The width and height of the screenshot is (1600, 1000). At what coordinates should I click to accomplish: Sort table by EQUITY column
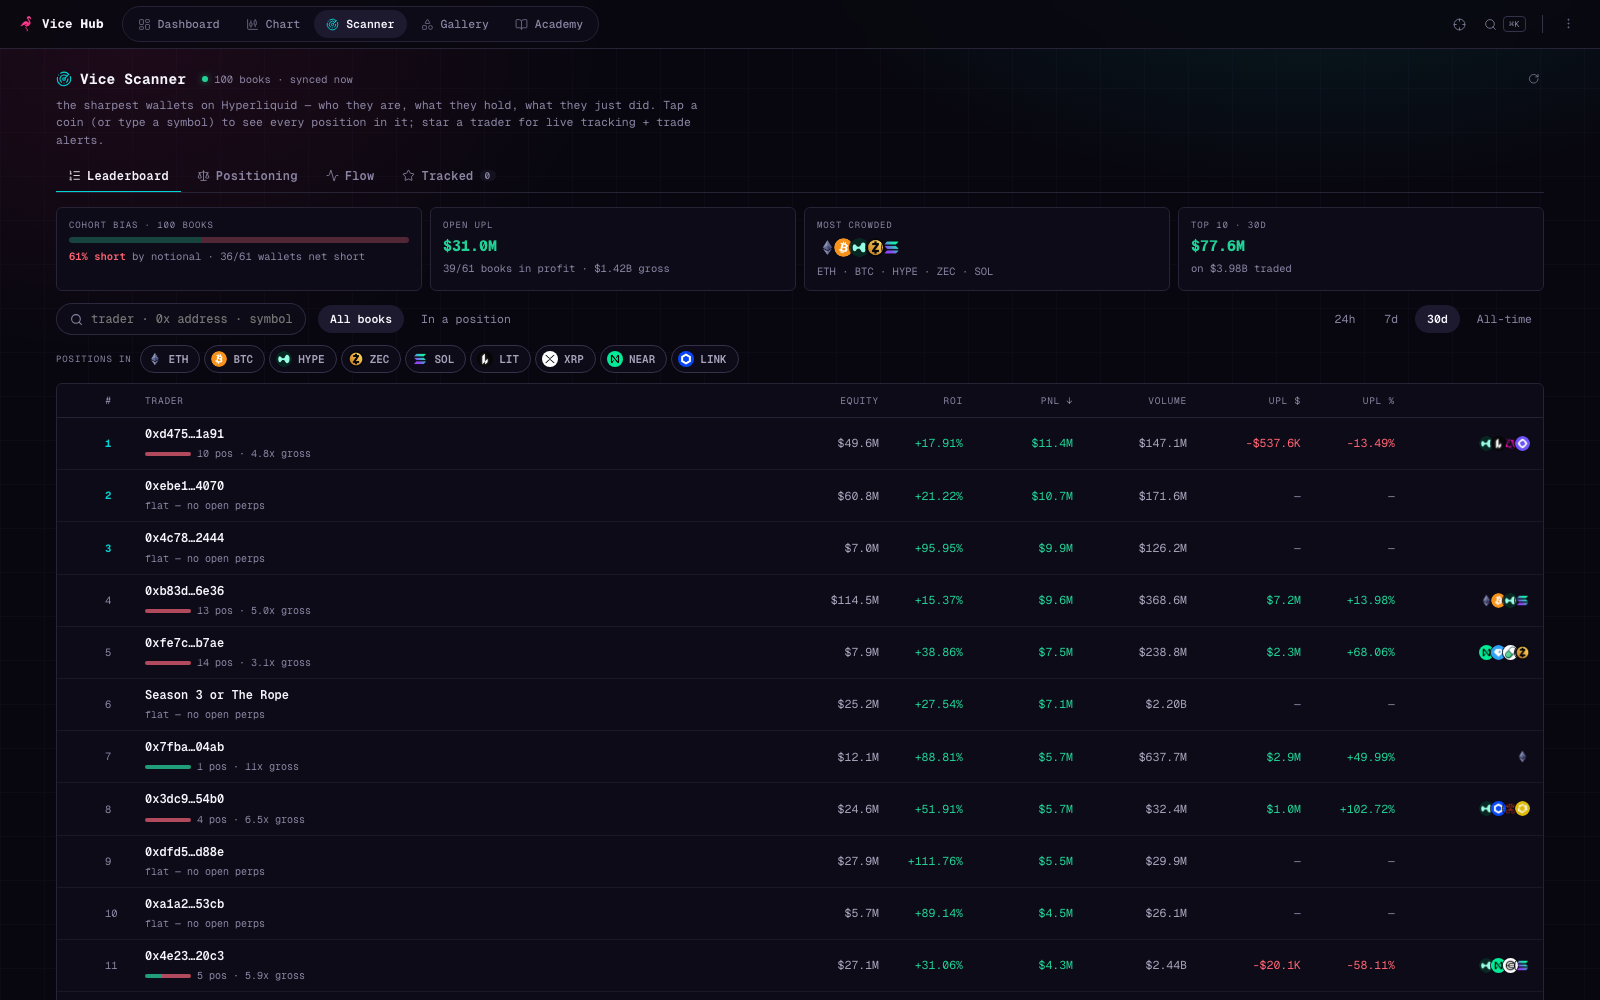click(859, 401)
